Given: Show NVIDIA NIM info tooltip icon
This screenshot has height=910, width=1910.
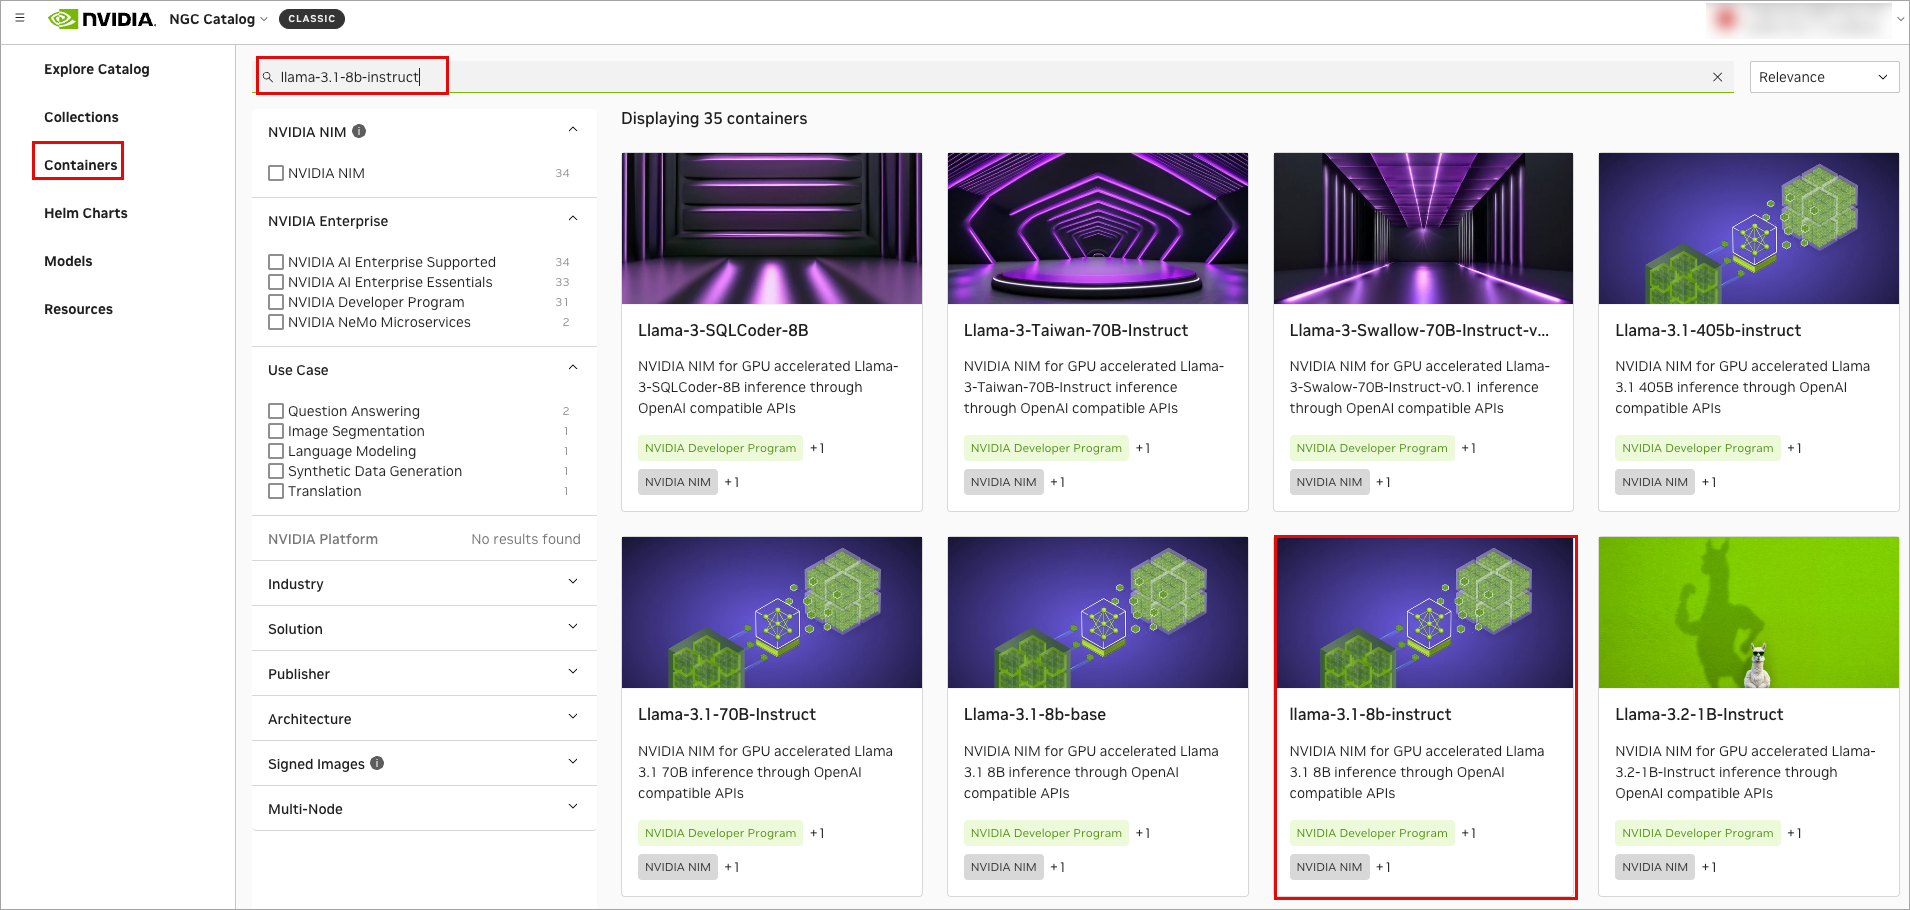Looking at the screenshot, I should click(x=359, y=131).
